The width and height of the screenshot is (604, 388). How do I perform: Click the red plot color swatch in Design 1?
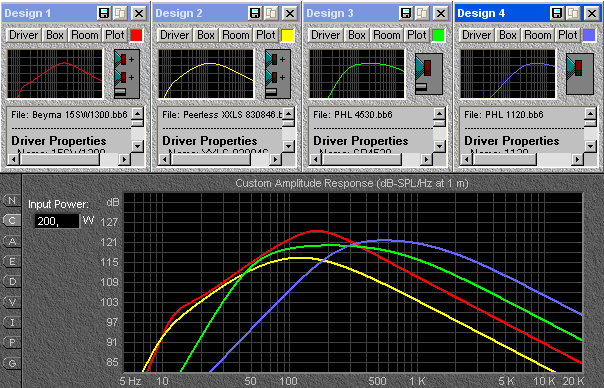click(x=136, y=35)
